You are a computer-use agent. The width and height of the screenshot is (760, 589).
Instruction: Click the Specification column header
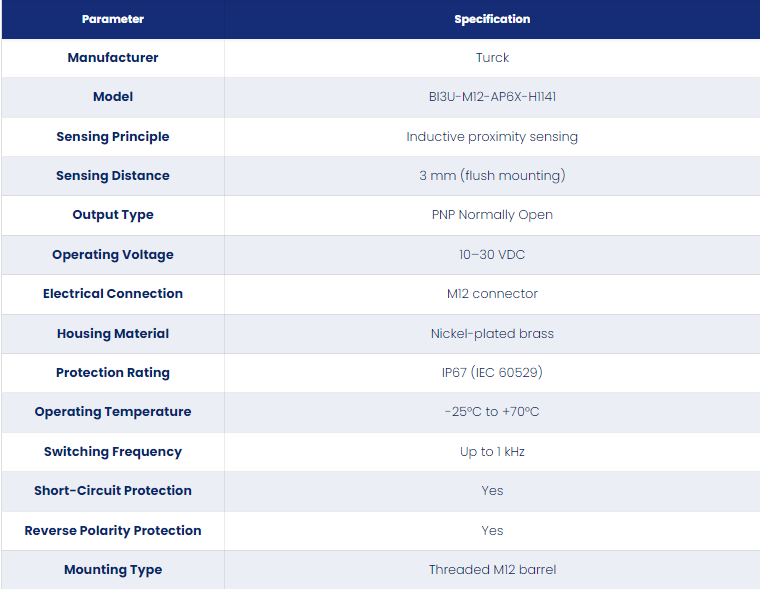tap(492, 19)
